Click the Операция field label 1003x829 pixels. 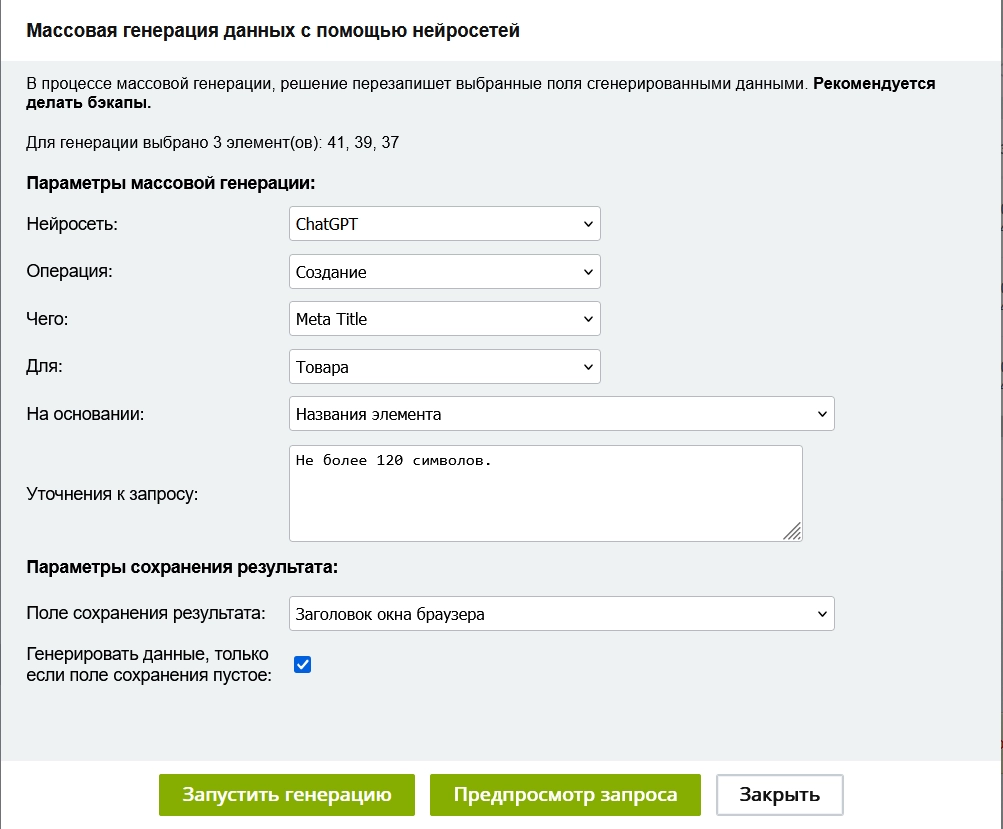point(71,272)
